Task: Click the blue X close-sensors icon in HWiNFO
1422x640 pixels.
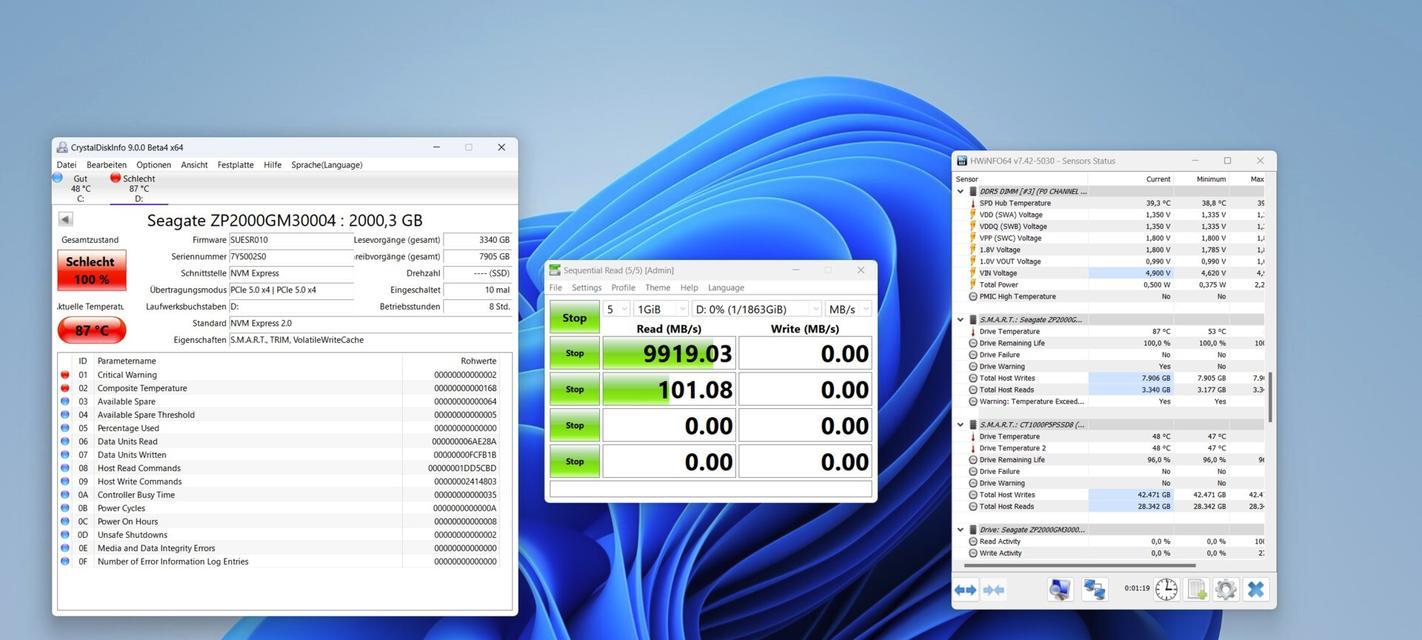Action: coord(1256,589)
